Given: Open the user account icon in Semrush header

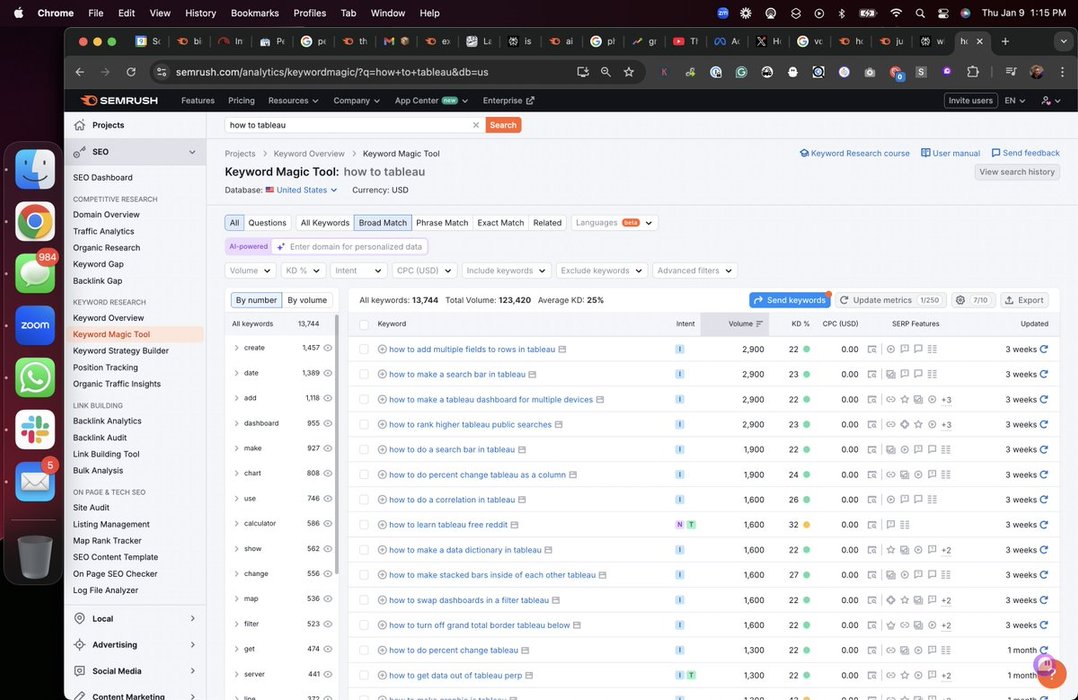Looking at the screenshot, I should [1050, 100].
